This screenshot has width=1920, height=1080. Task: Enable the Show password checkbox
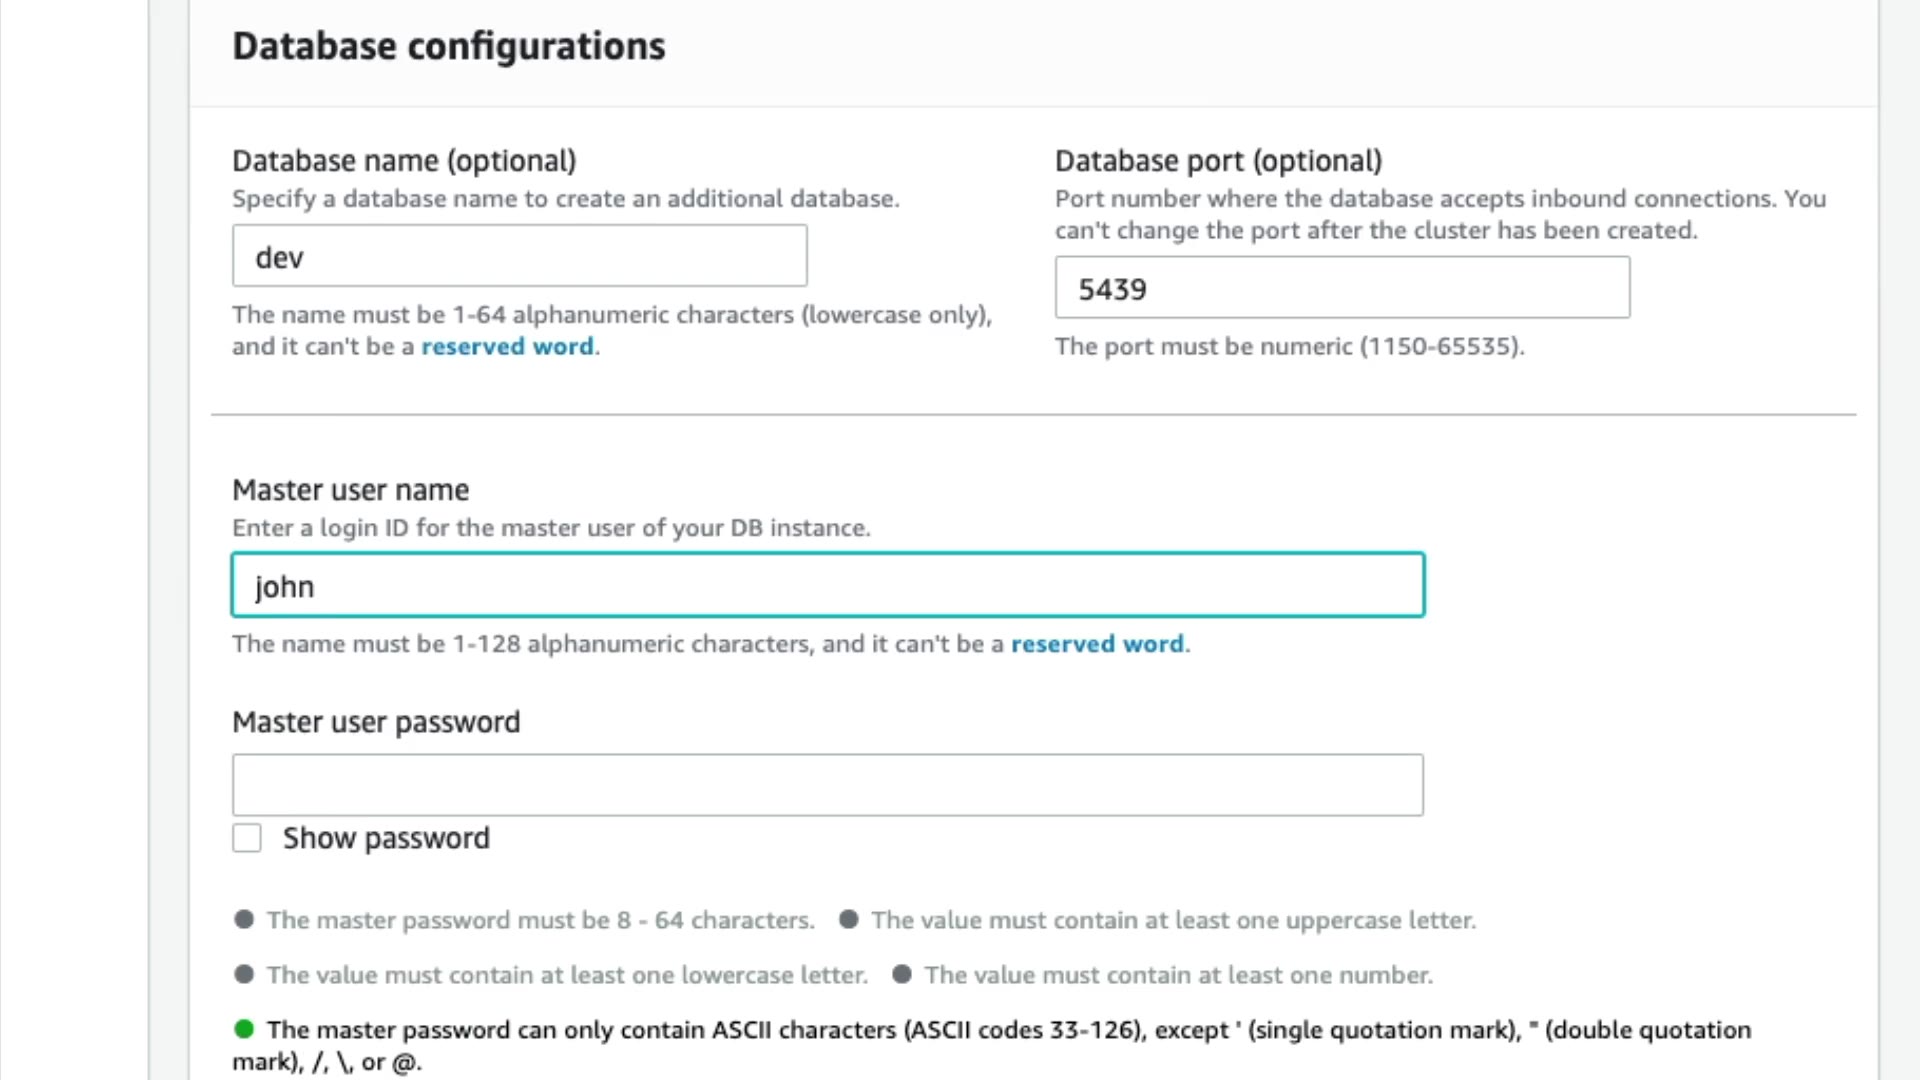247,838
